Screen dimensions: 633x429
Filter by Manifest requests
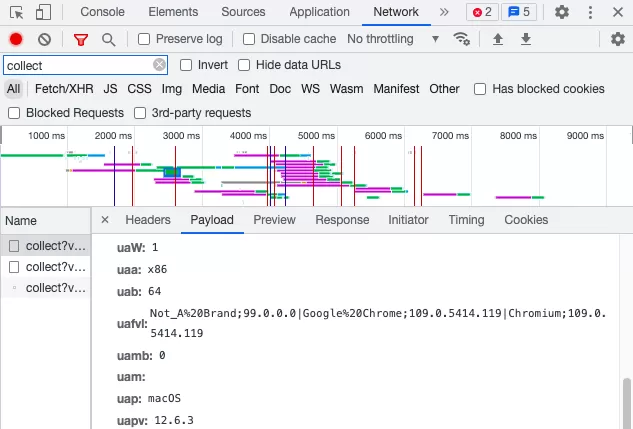tap(396, 89)
